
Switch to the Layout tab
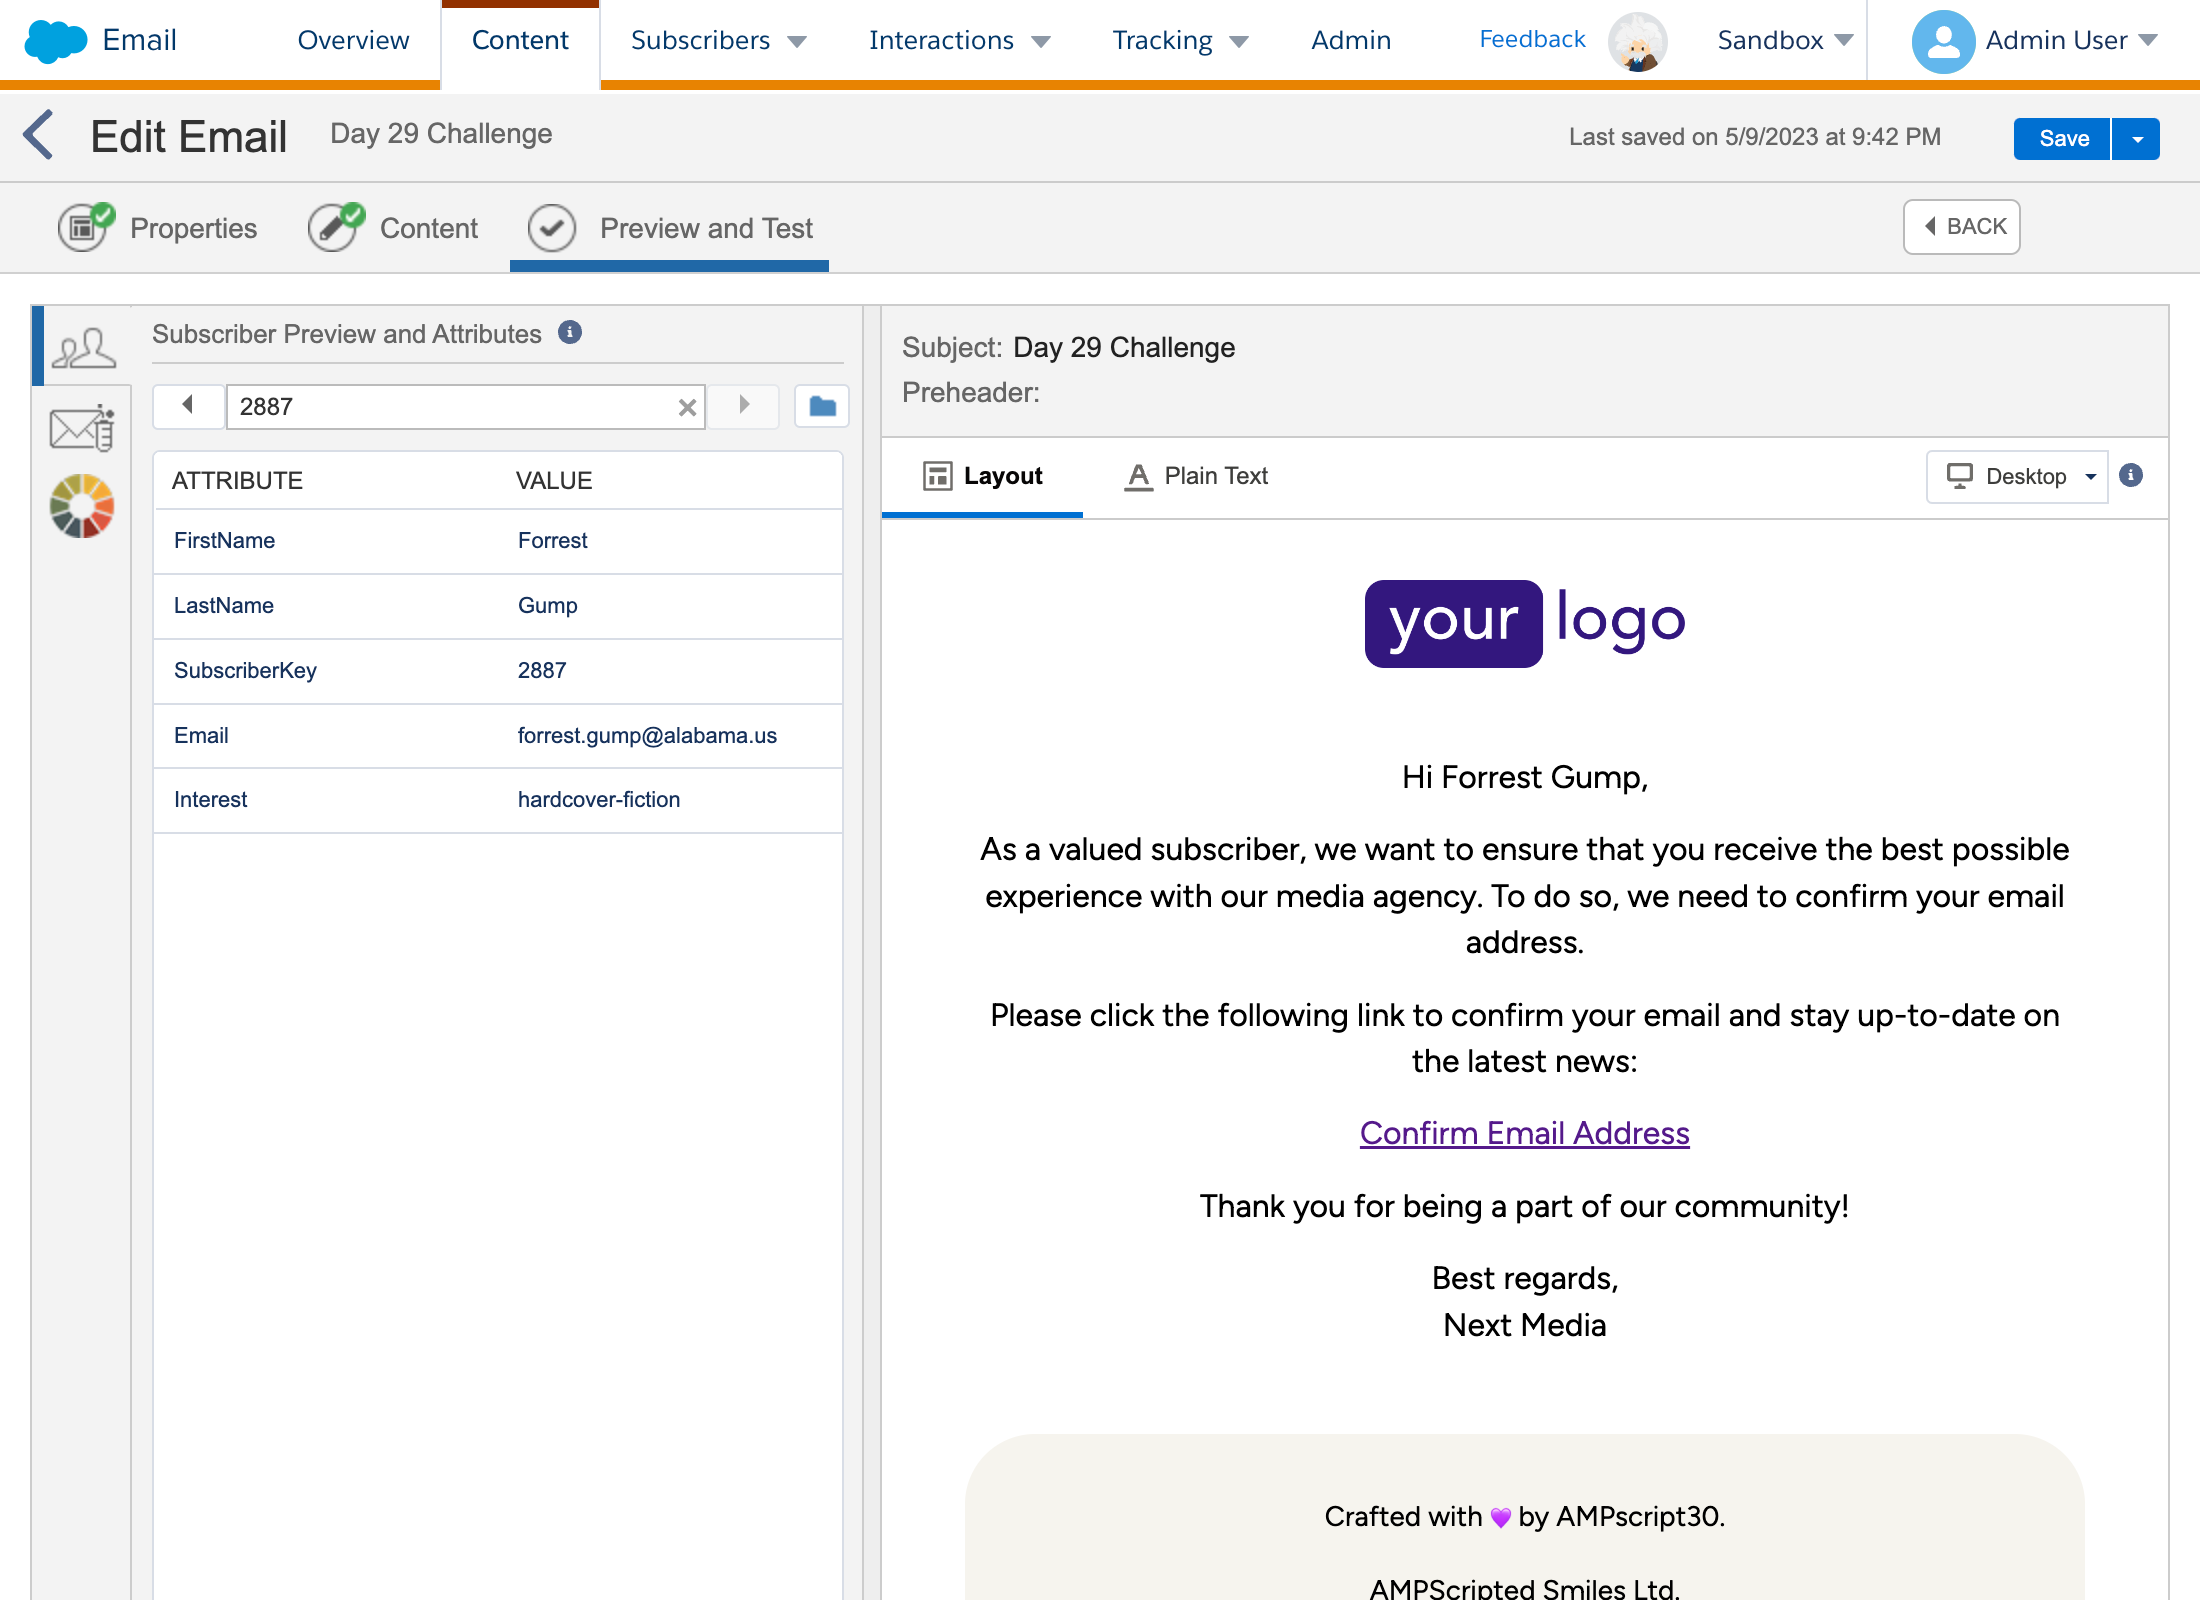tap(982, 476)
